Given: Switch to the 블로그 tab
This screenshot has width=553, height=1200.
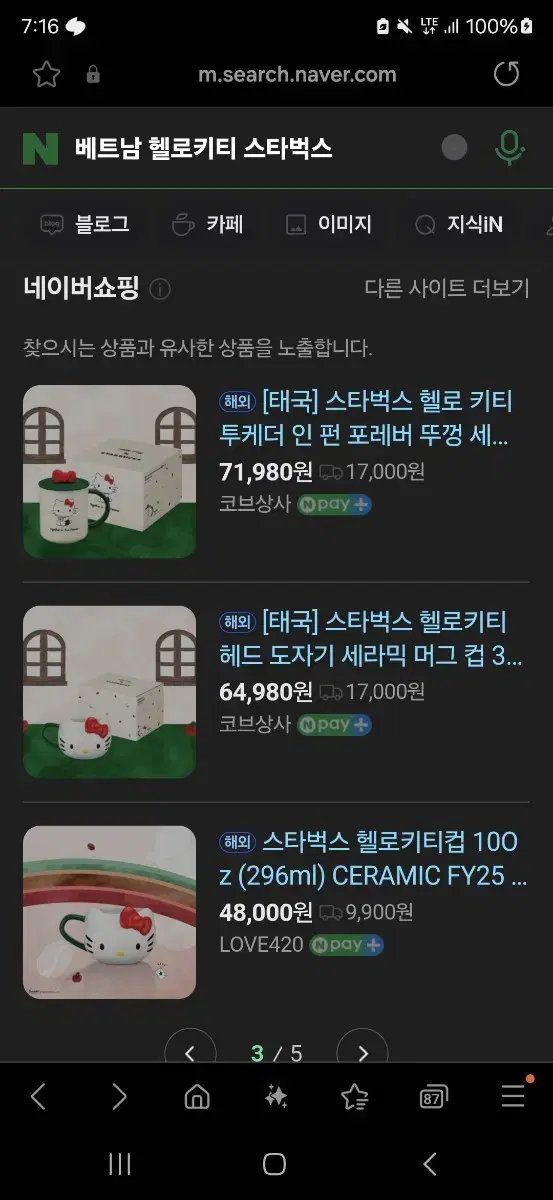Looking at the screenshot, I should tap(85, 224).
